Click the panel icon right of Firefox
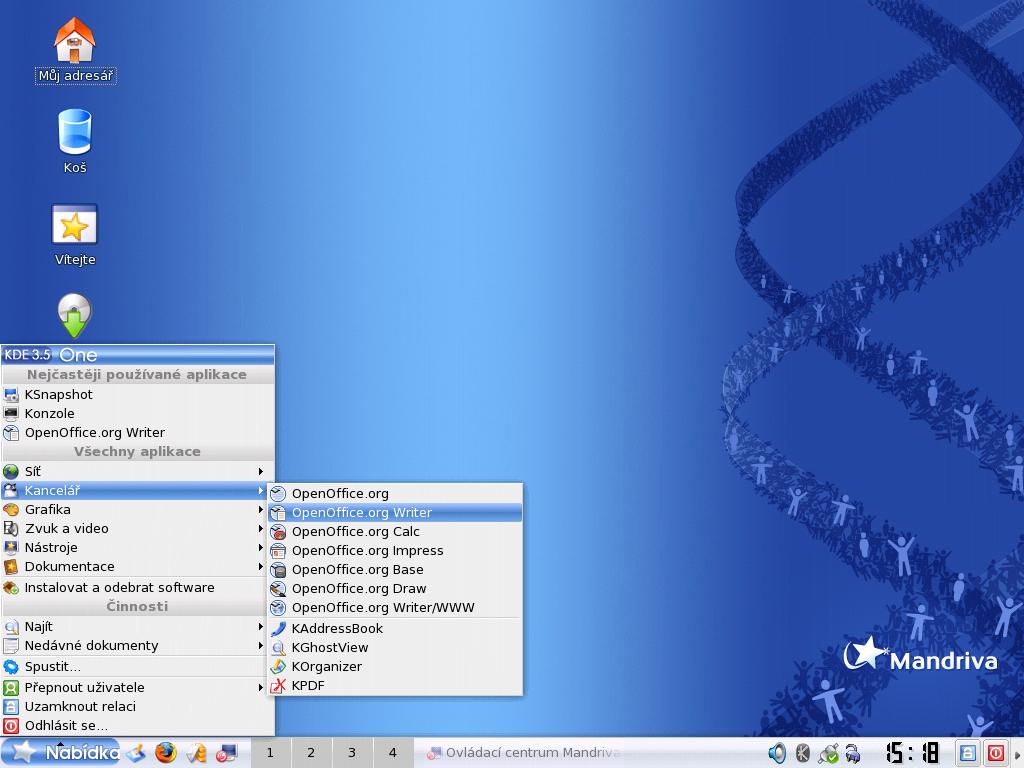This screenshot has height=768, width=1024. (196, 753)
